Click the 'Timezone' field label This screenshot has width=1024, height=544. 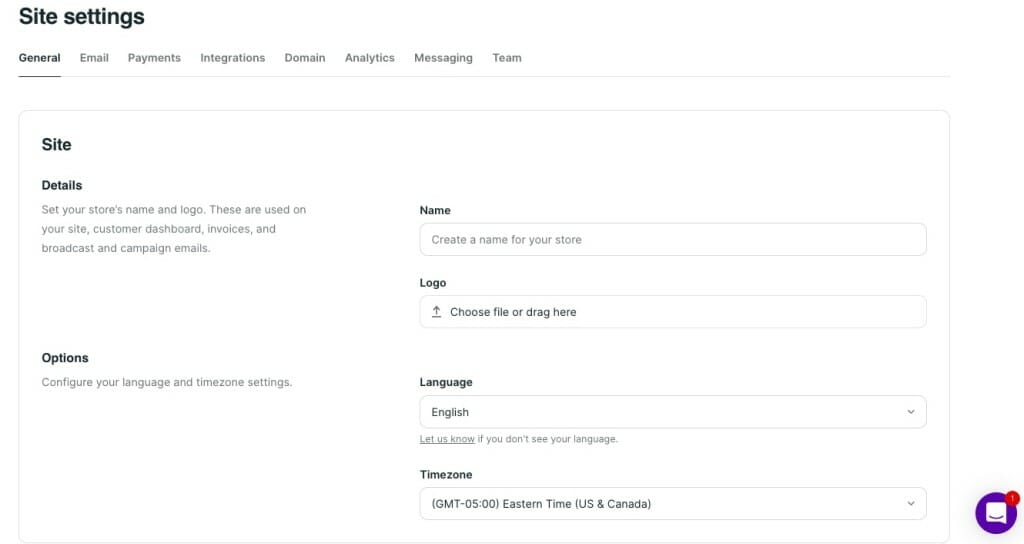coord(445,475)
